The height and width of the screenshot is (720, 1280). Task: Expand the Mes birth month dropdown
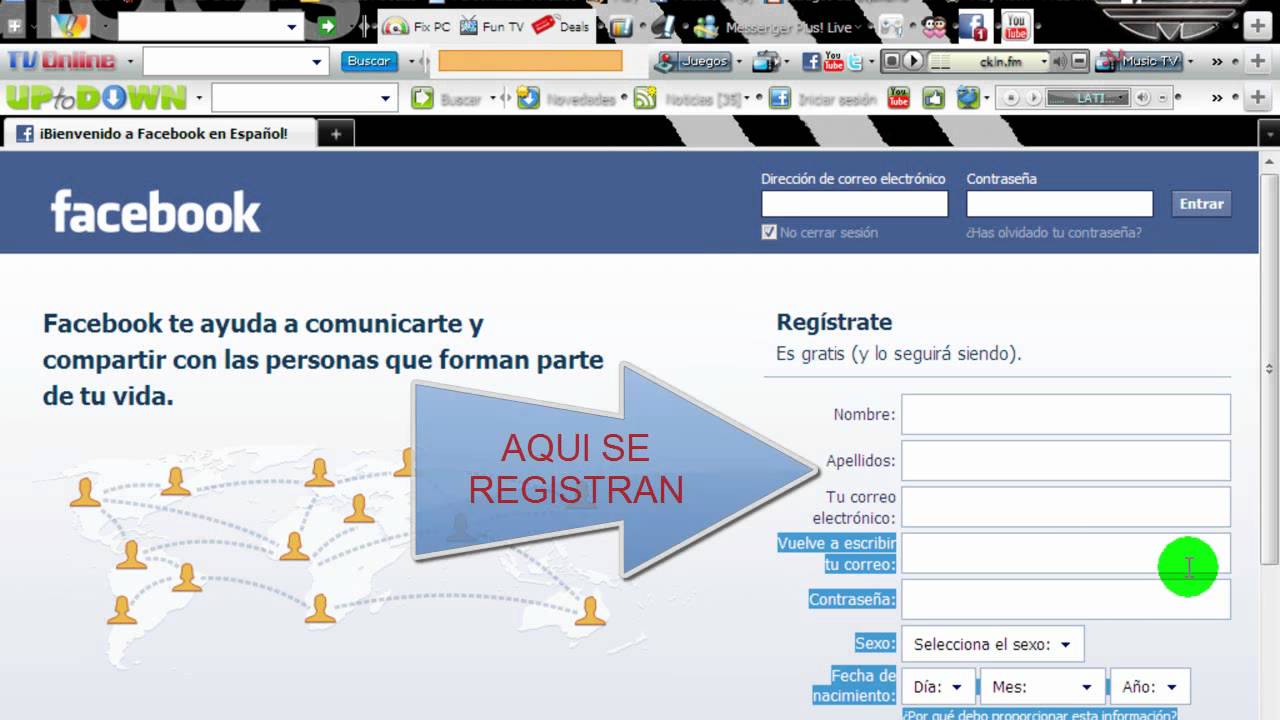(1043, 687)
